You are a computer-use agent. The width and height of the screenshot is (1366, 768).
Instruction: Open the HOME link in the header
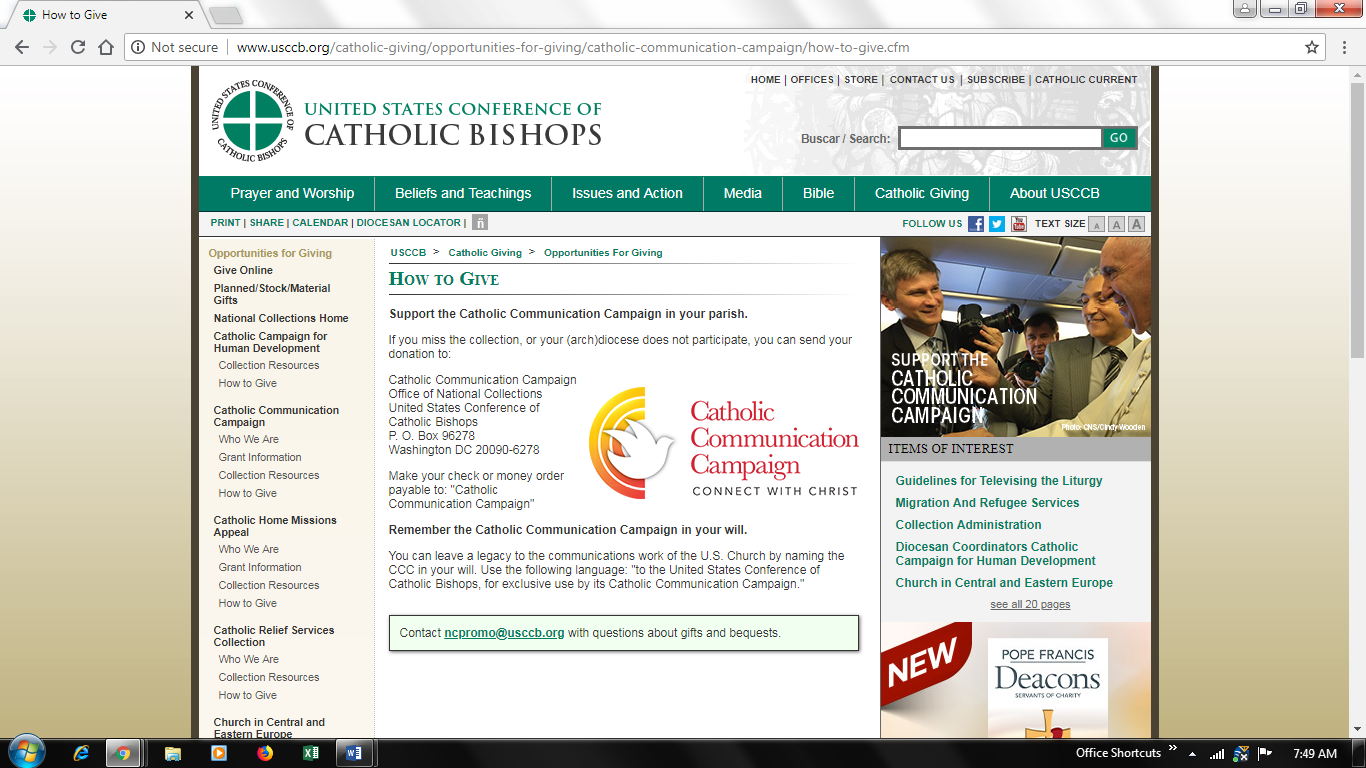766,80
